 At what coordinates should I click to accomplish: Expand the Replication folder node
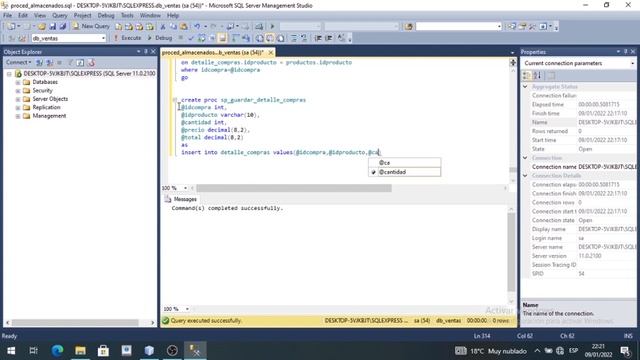[18, 107]
